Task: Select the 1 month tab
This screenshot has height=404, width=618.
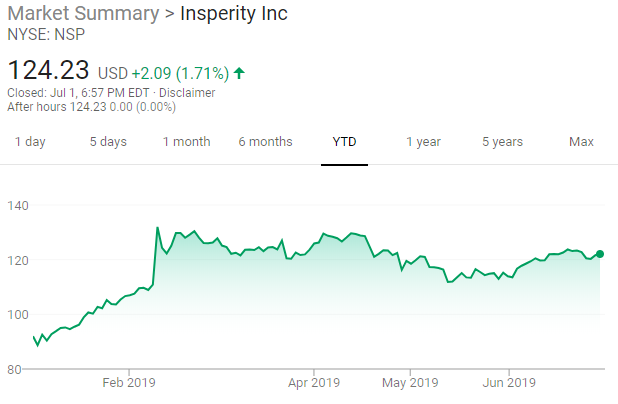Action: point(187,142)
